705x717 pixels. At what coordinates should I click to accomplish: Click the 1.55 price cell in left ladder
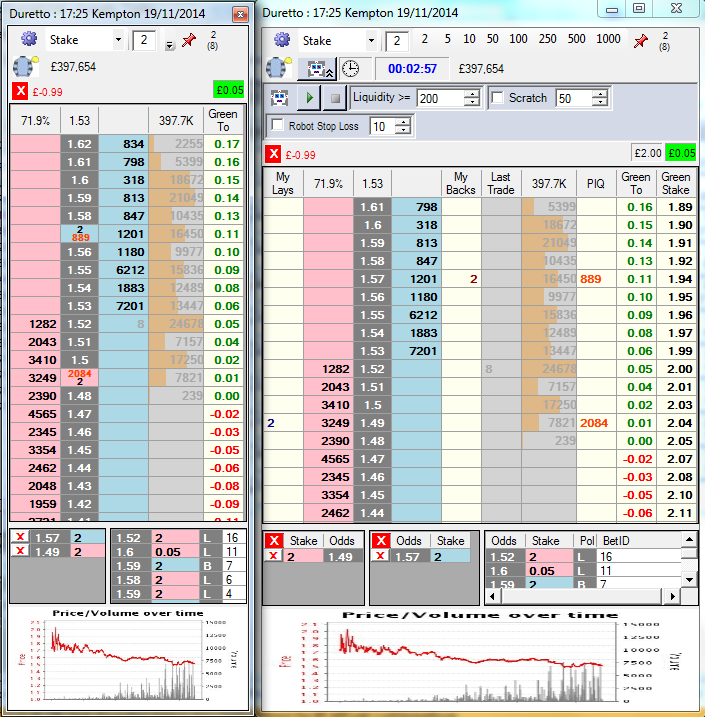(x=80, y=270)
